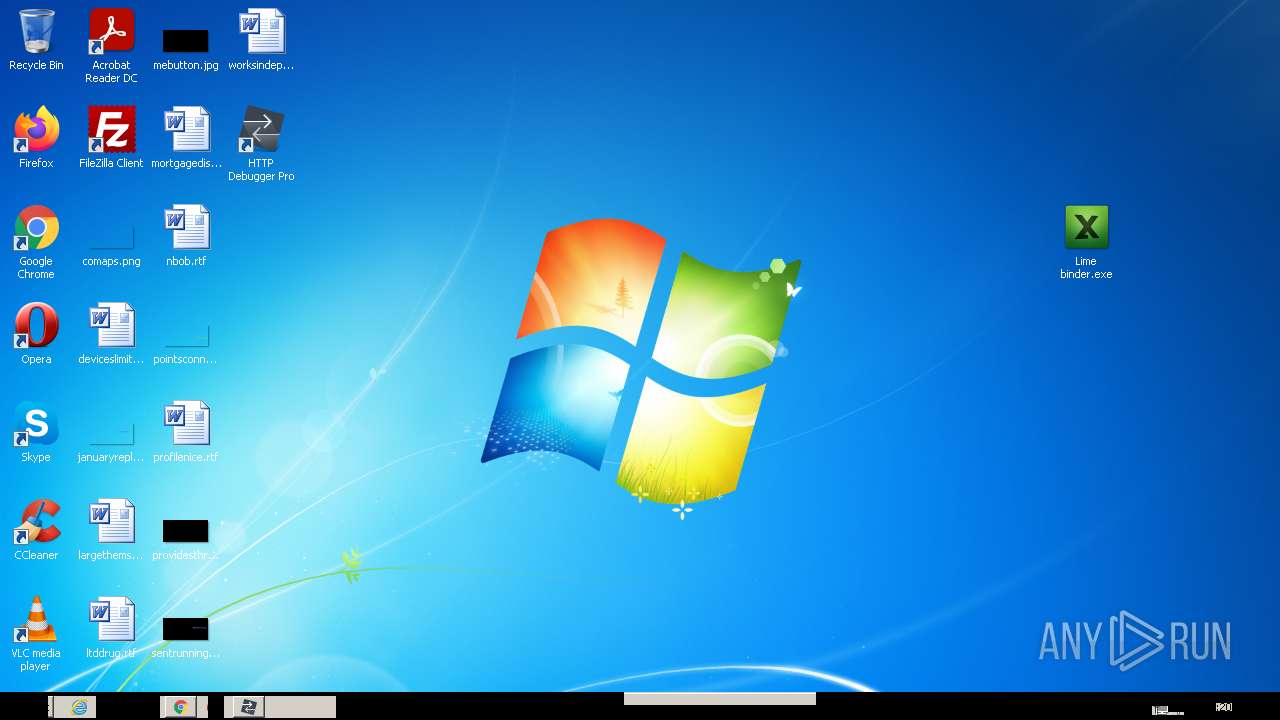Image resolution: width=1280 pixels, height=720 pixels.
Task: Select the mortgagedis... document
Action: (x=186, y=138)
